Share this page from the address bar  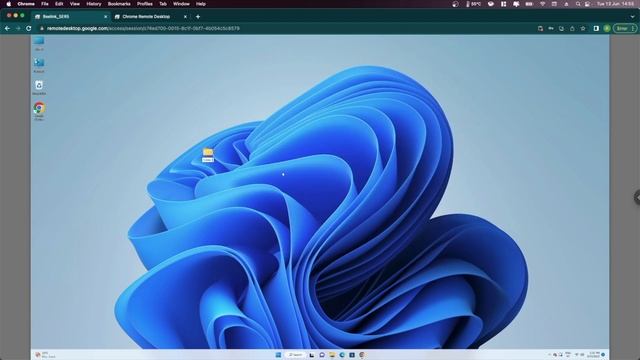coord(572,28)
